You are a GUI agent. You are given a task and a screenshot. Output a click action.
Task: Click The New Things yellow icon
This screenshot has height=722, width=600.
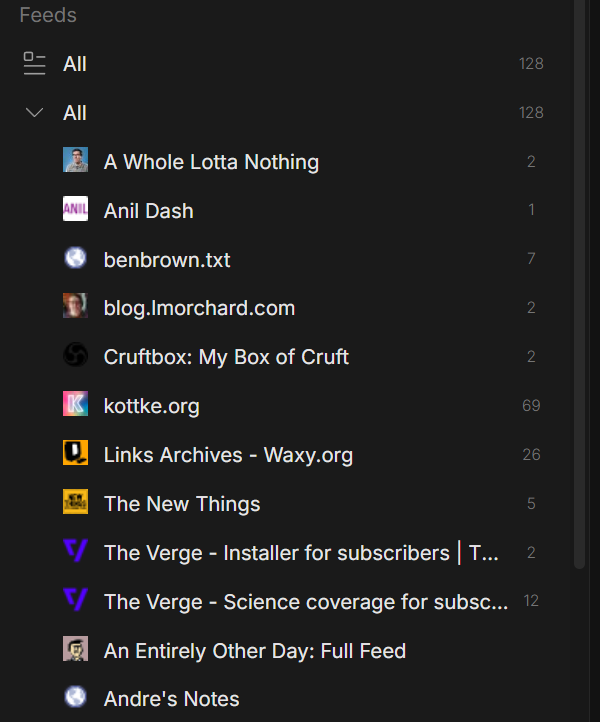pos(76,501)
